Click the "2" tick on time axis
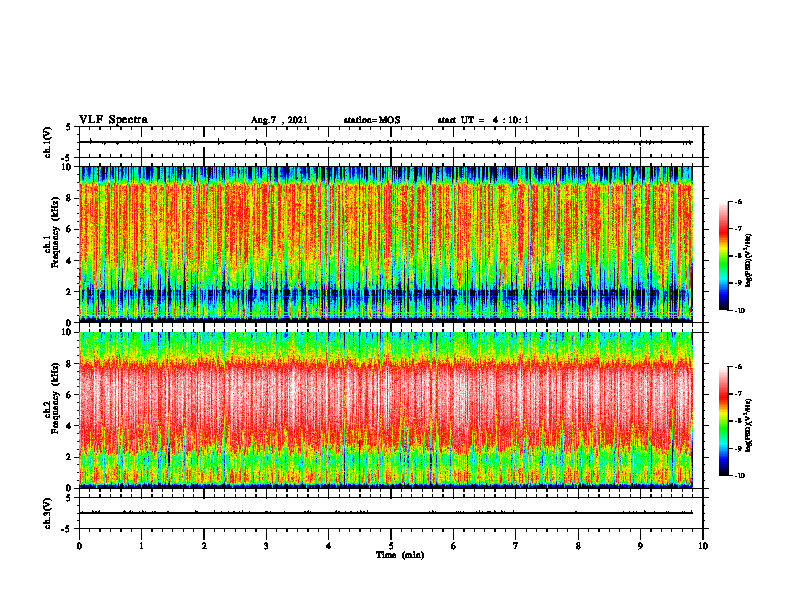Image resolution: width=792 pixels, height=612 pixels. coord(204,546)
